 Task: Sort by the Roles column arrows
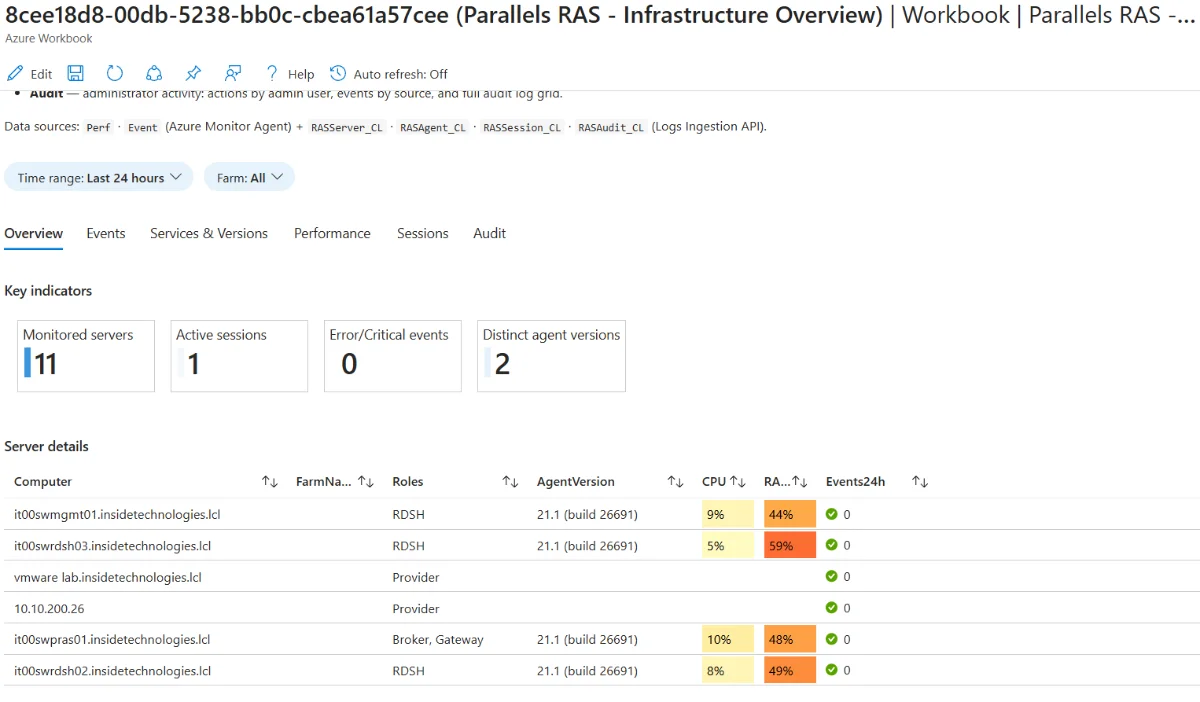coord(510,482)
